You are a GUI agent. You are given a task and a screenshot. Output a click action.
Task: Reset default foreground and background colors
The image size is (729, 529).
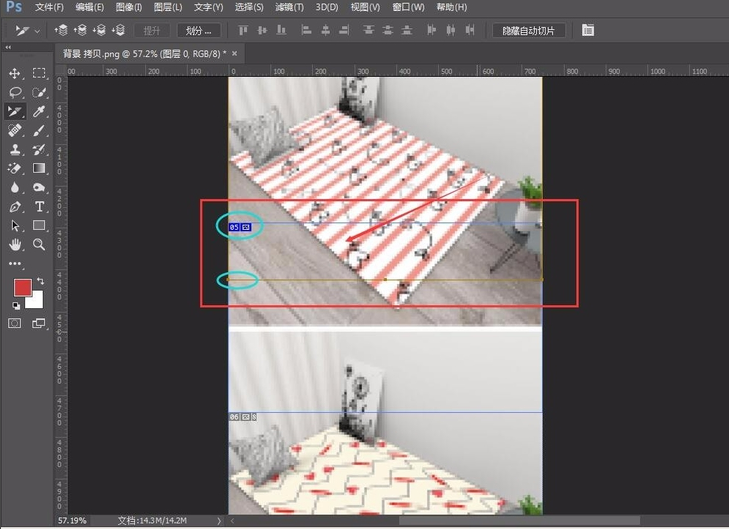(x=15, y=305)
